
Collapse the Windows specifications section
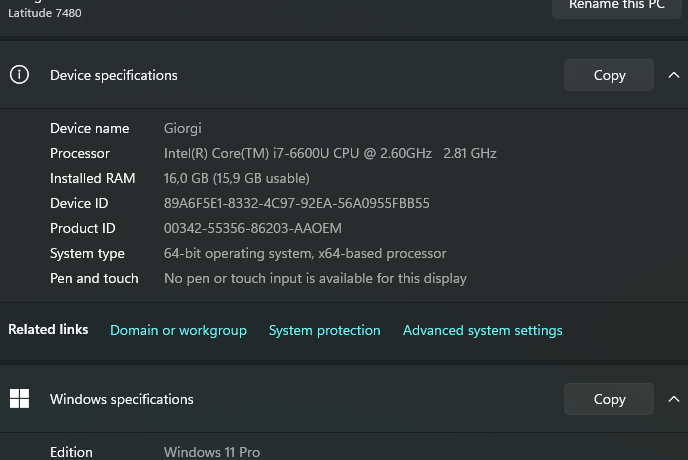(x=674, y=399)
